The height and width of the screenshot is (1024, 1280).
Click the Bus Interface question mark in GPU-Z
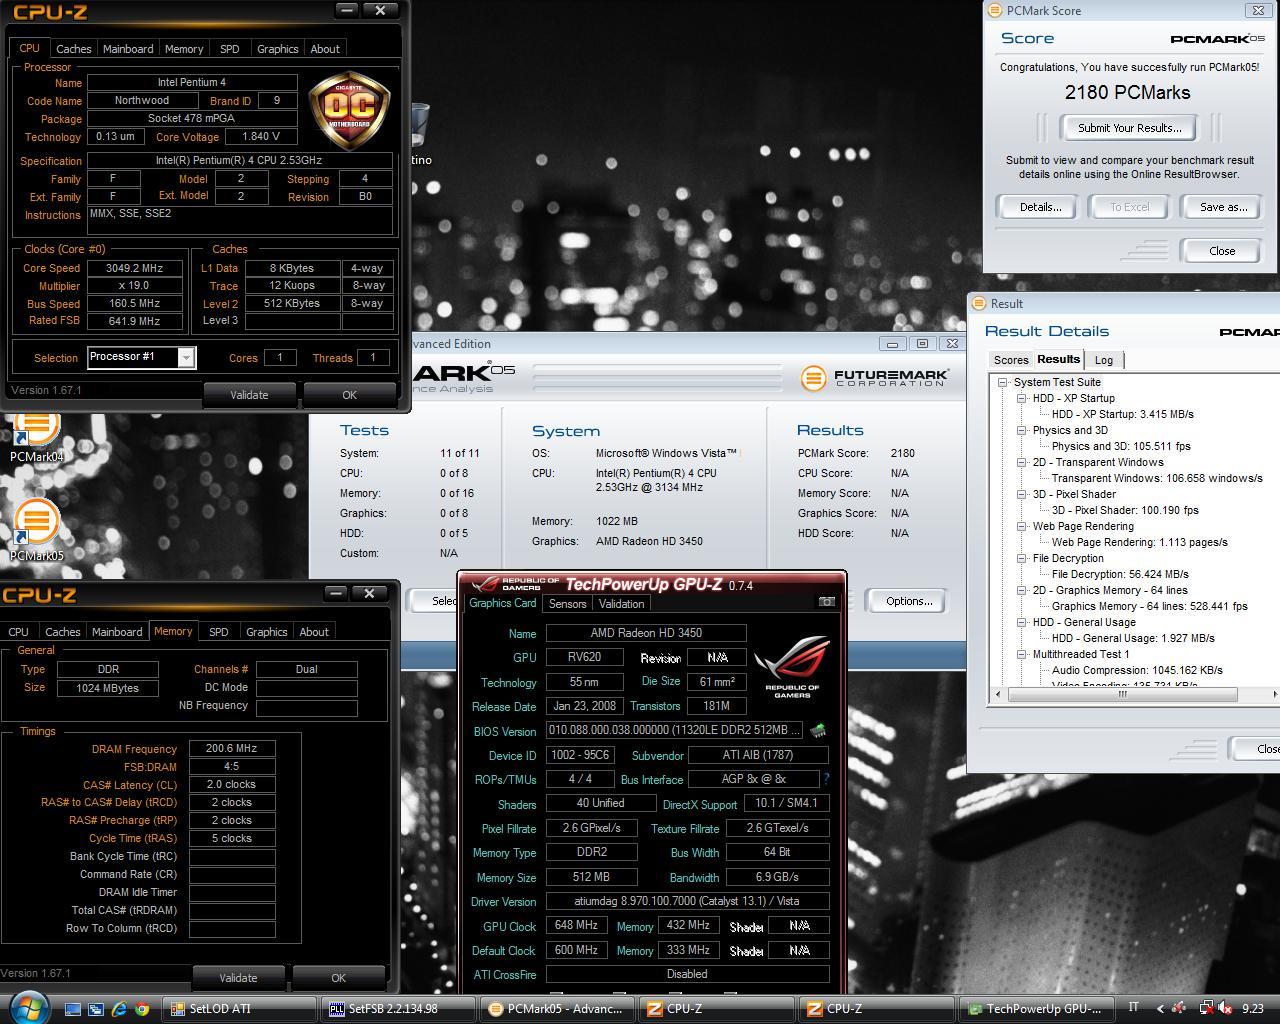826,779
